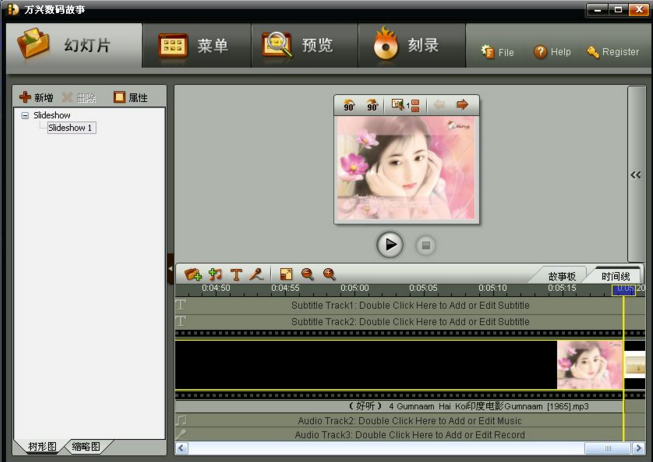
Task: Click the greyed-out delete button beside 新增
Action: [x=79, y=97]
